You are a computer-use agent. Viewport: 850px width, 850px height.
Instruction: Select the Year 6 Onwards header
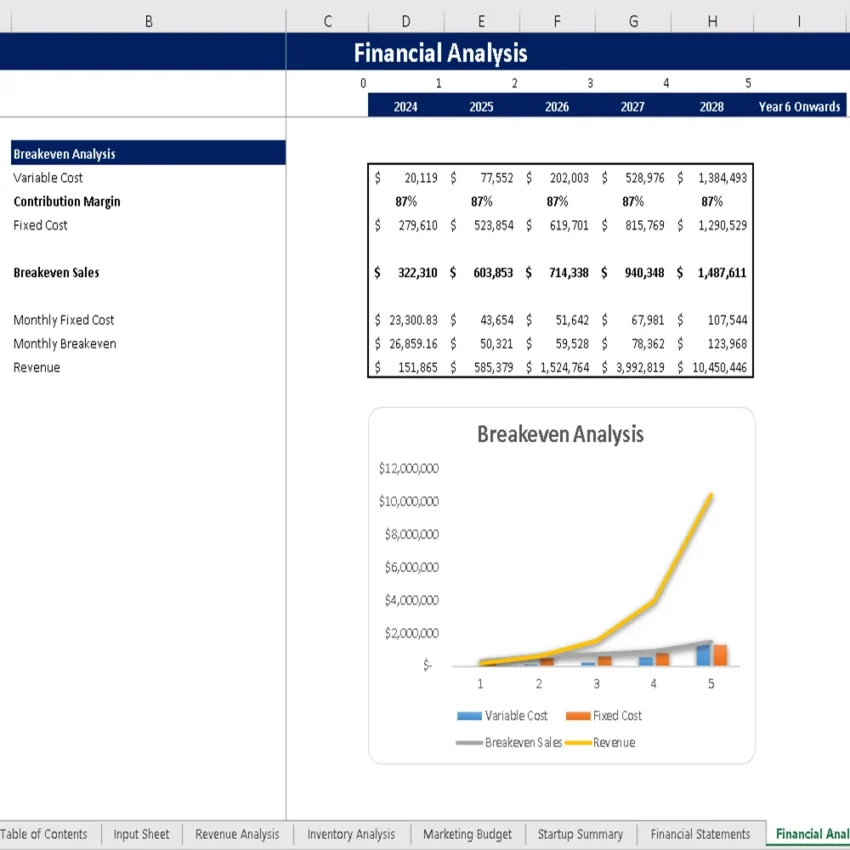tap(798, 106)
